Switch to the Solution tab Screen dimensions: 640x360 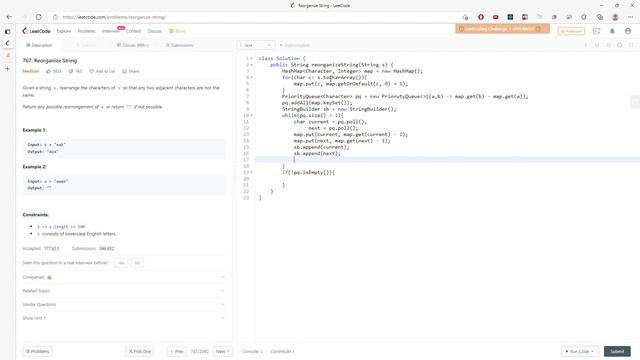pyautogui.click(x=86, y=45)
